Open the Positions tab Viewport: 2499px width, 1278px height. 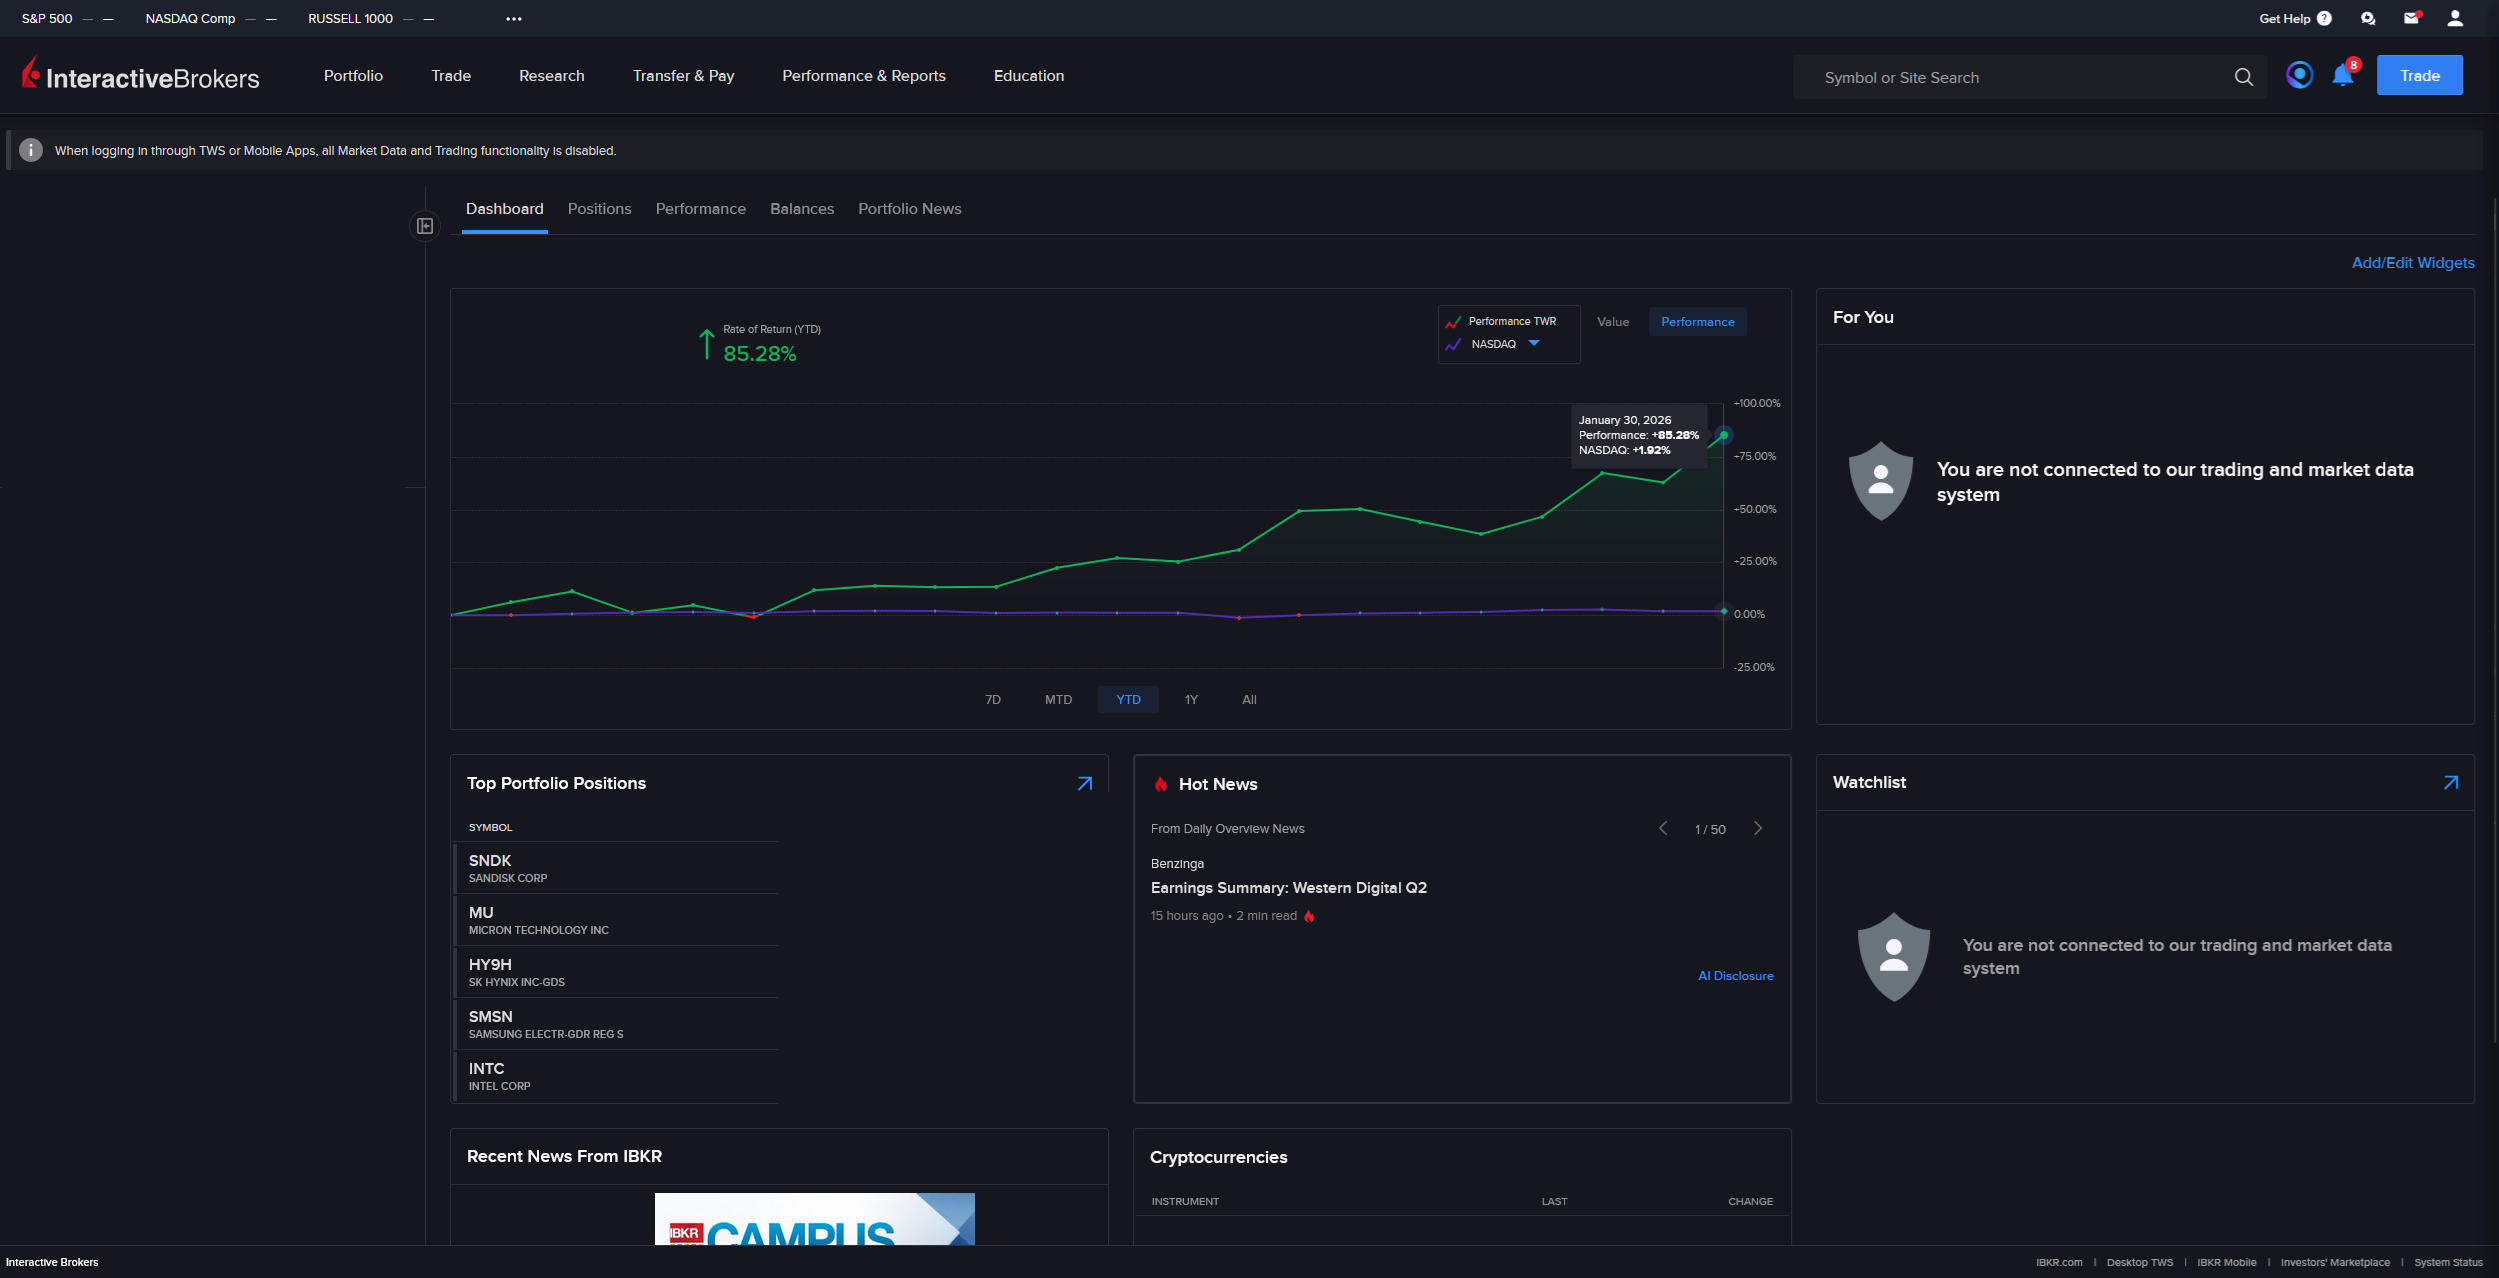(599, 209)
